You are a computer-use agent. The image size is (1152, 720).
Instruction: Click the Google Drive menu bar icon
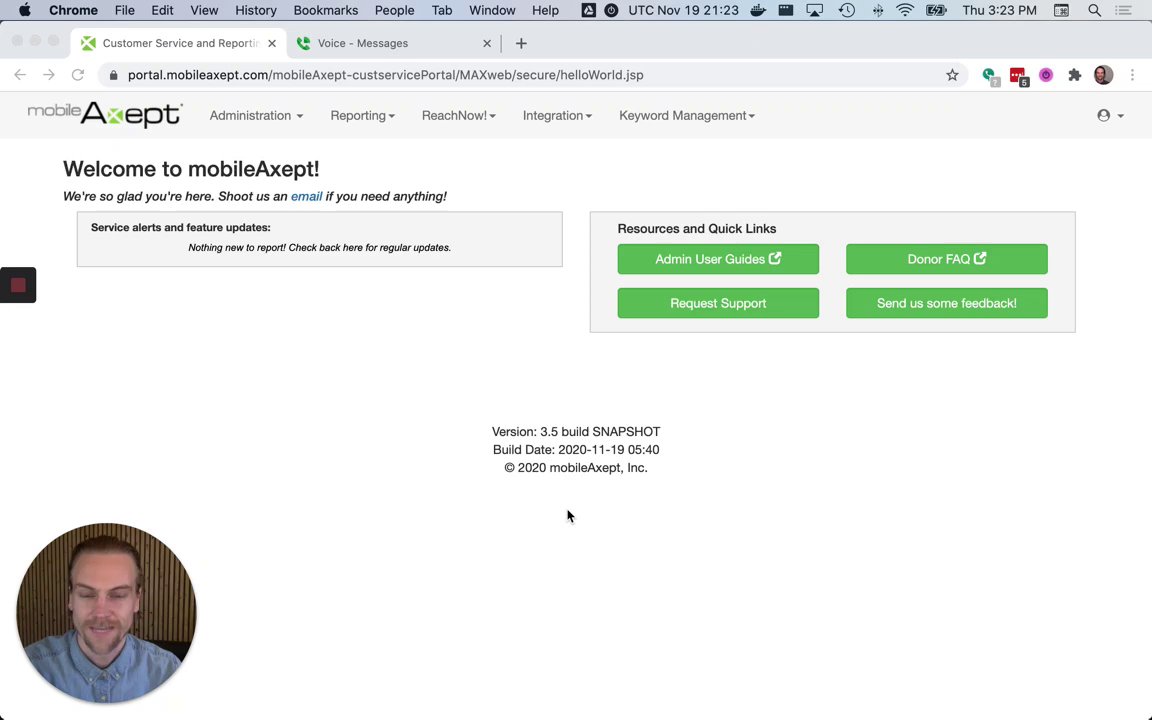[x=588, y=10]
